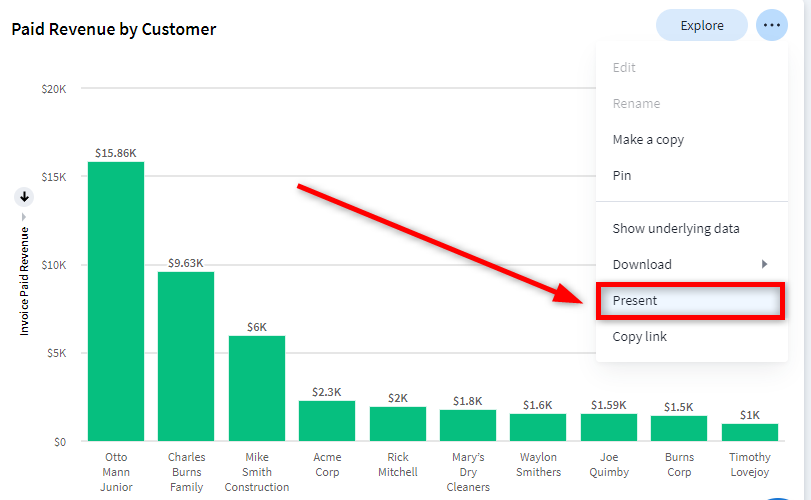This screenshot has height=500, width=811.
Task: Click the Explore button
Action: pyautogui.click(x=701, y=25)
